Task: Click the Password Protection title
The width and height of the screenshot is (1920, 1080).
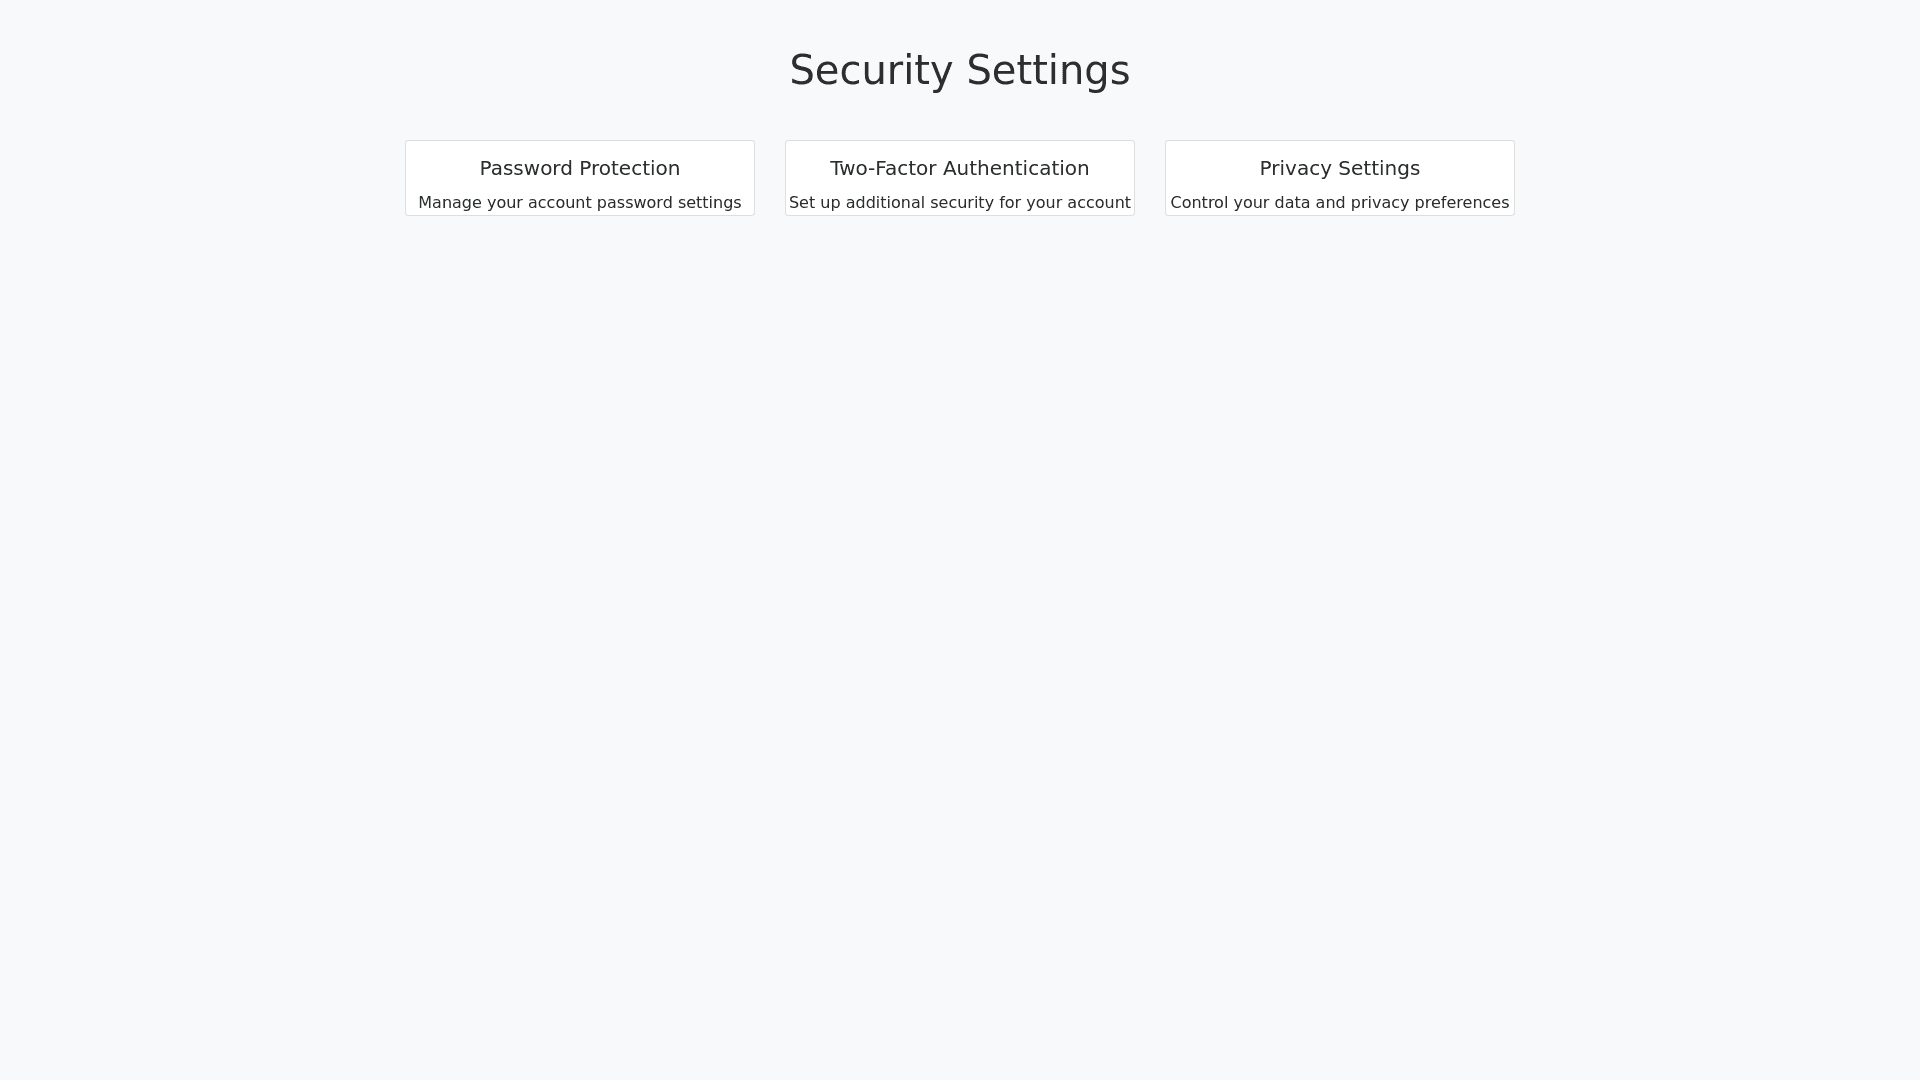Action: [x=579, y=168]
